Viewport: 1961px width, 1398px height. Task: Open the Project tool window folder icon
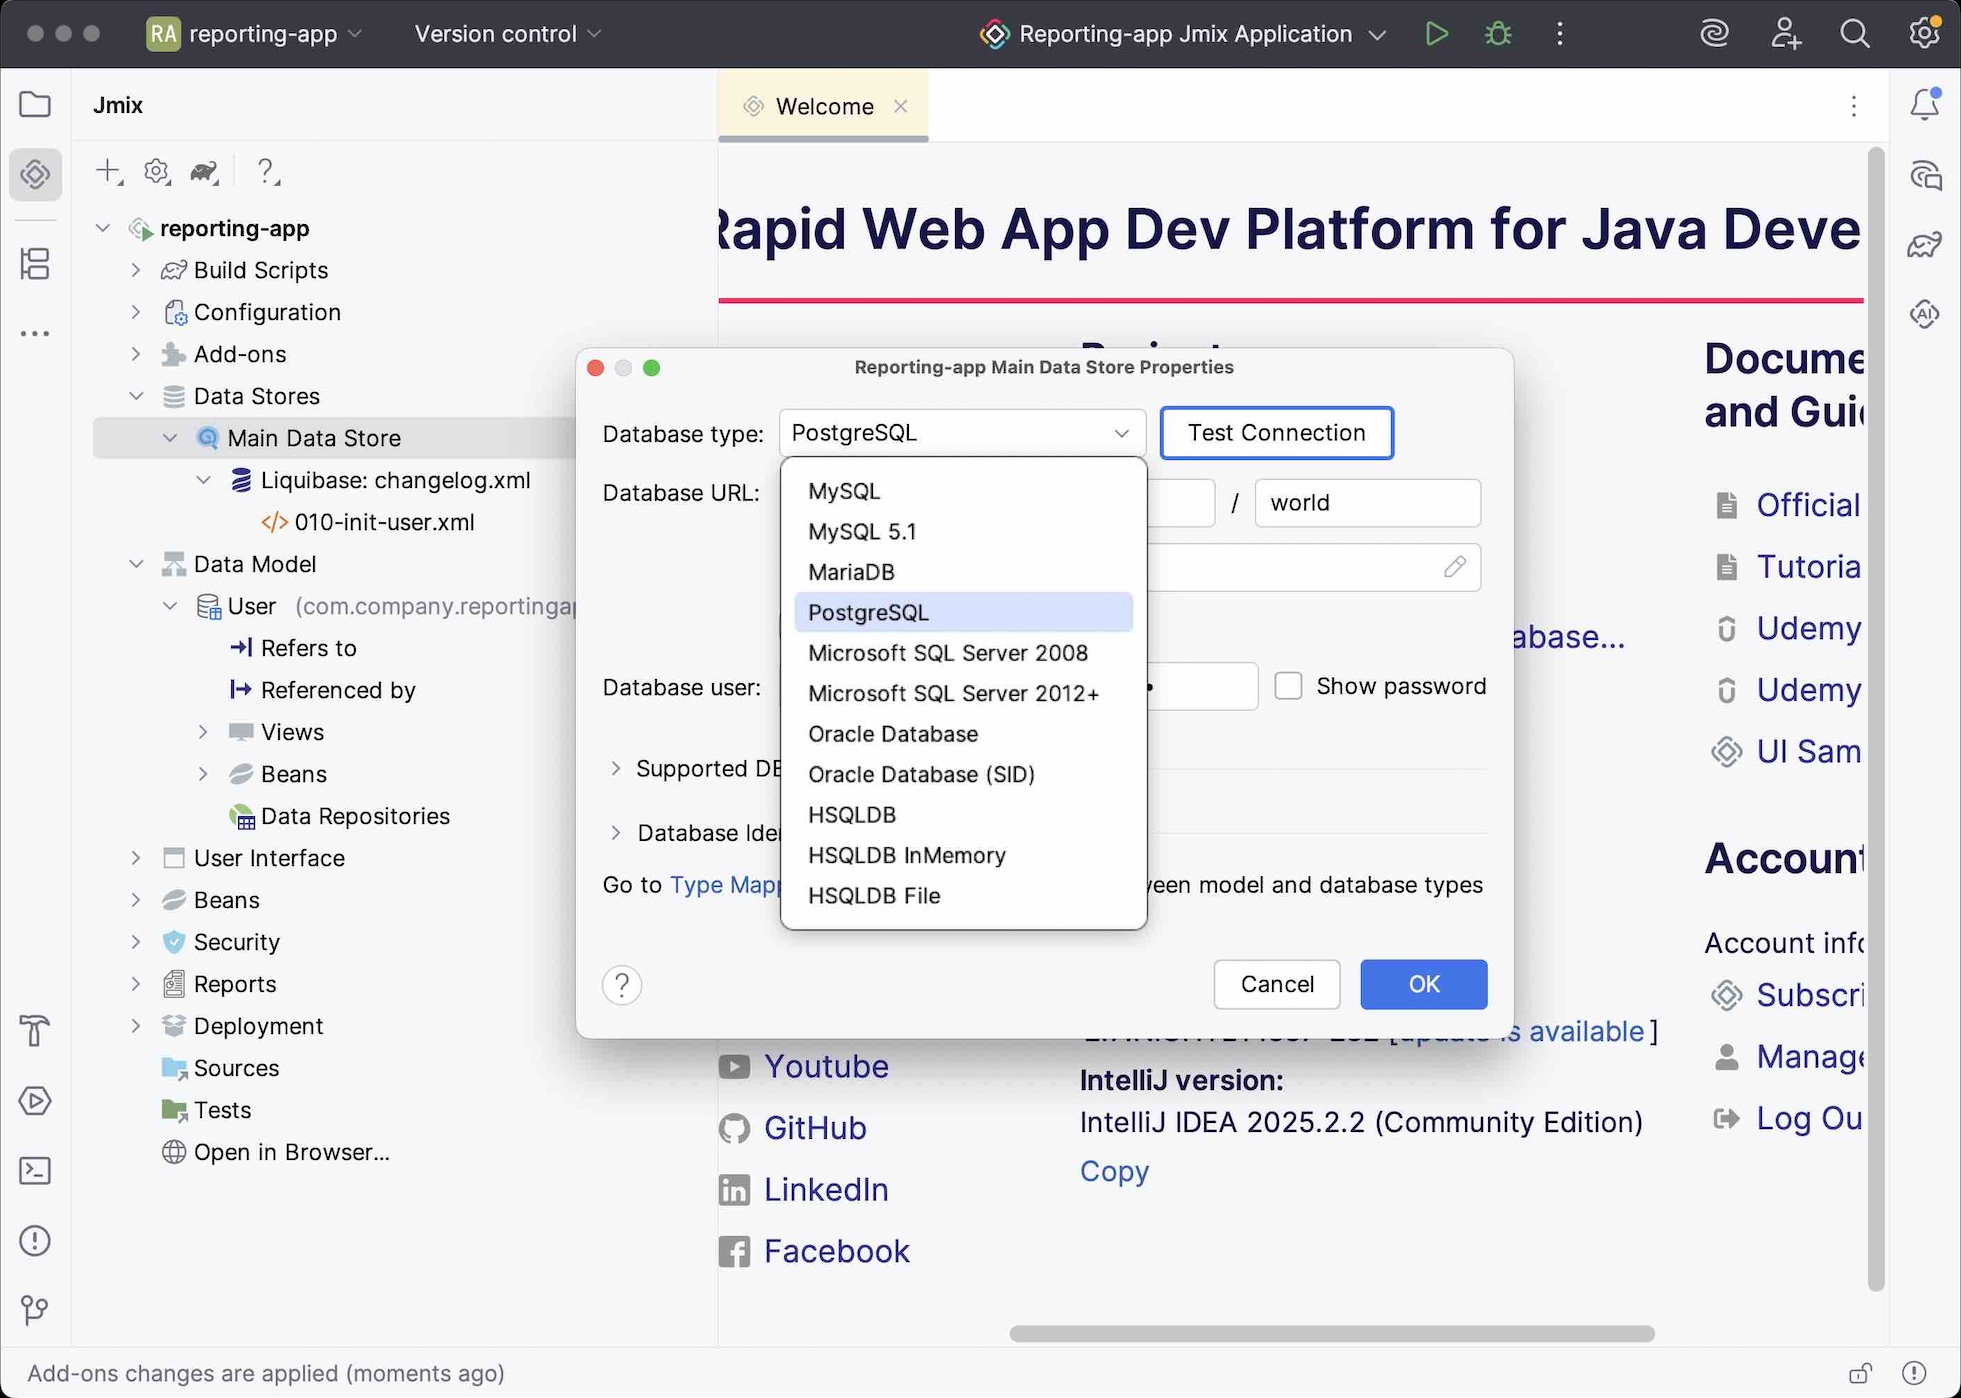point(35,104)
